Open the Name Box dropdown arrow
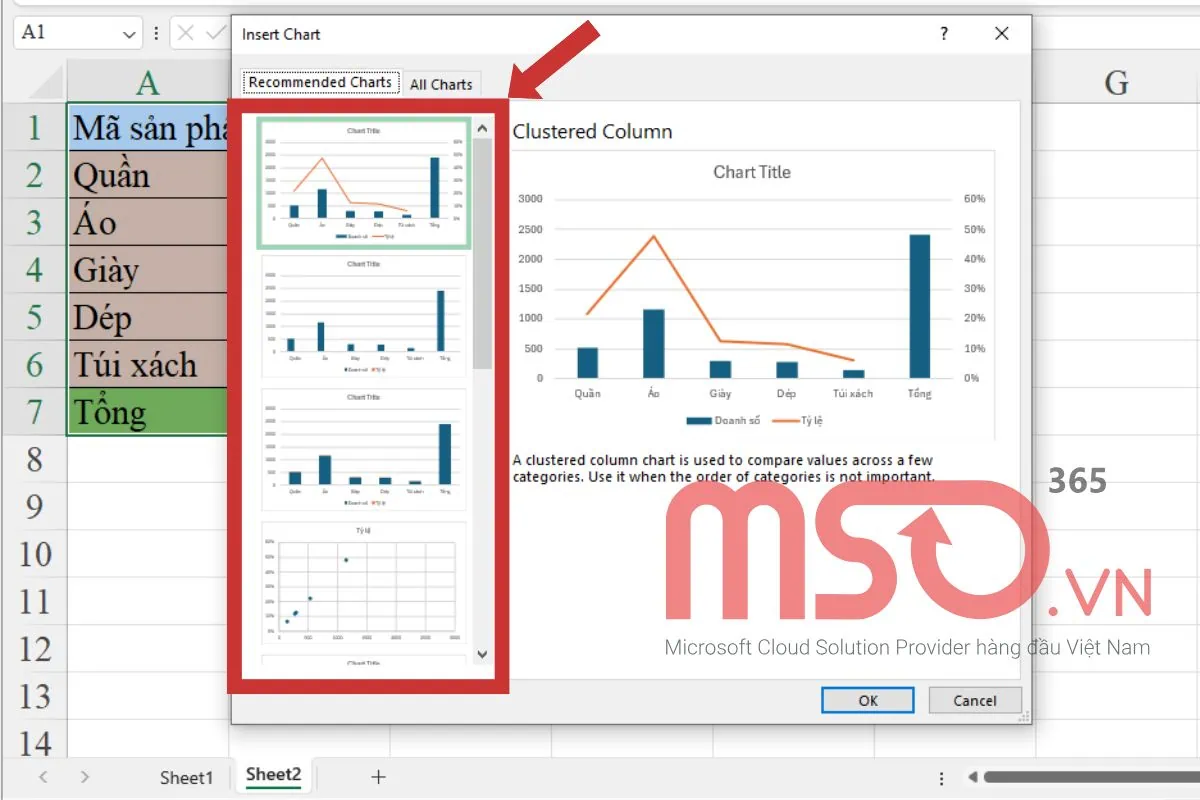This screenshot has height=800, width=1200. click(129, 33)
